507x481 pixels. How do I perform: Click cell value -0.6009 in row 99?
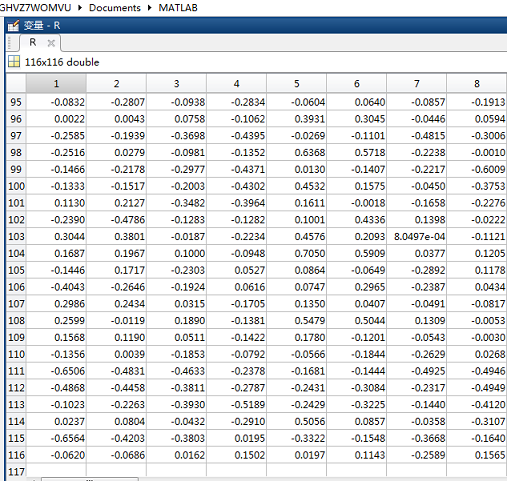(x=477, y=169)
